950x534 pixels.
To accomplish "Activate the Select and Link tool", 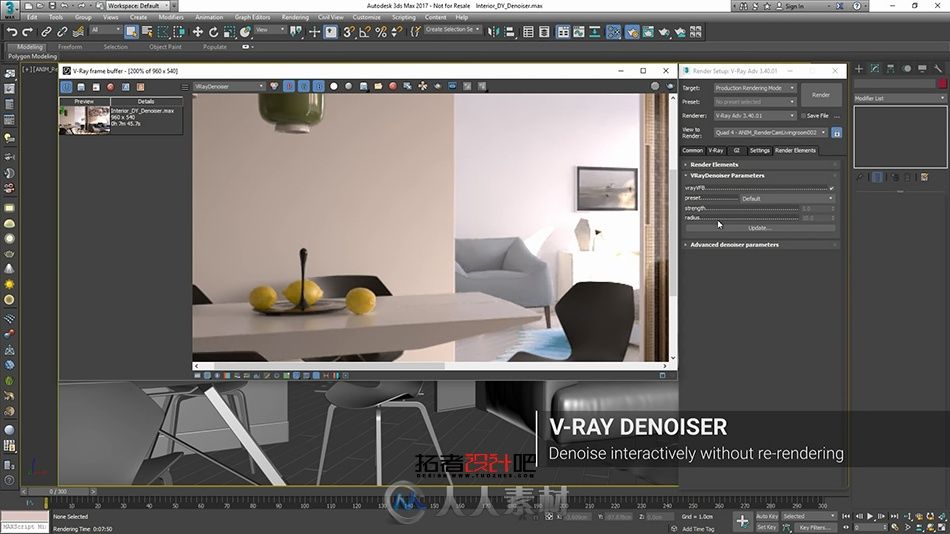I will pyautogui.click(x=46, y=32).
